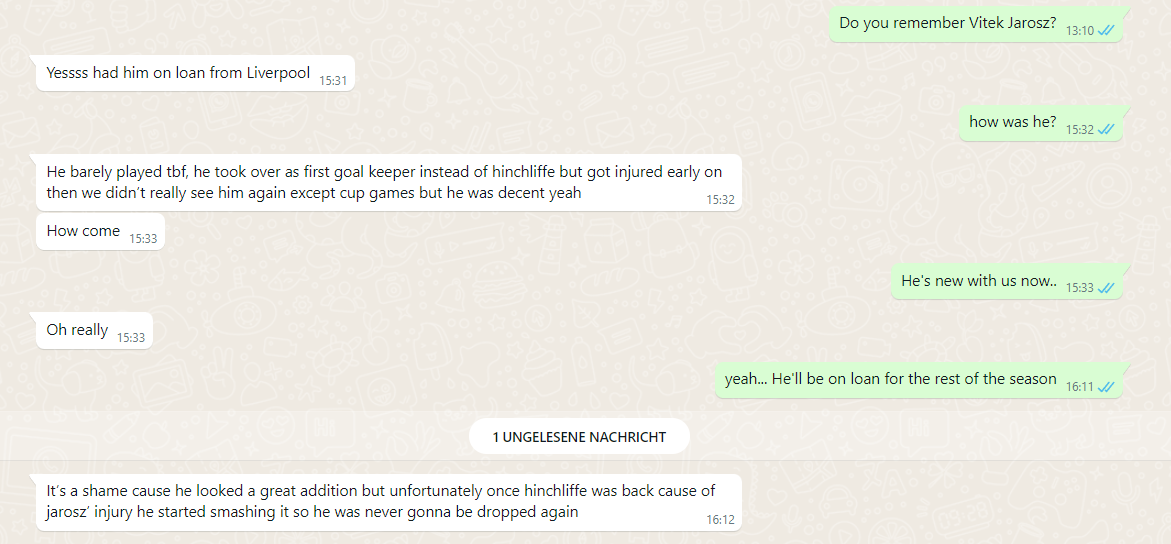Click the 15:33 timestamp next to "How come"

click(x=143, y=238)
